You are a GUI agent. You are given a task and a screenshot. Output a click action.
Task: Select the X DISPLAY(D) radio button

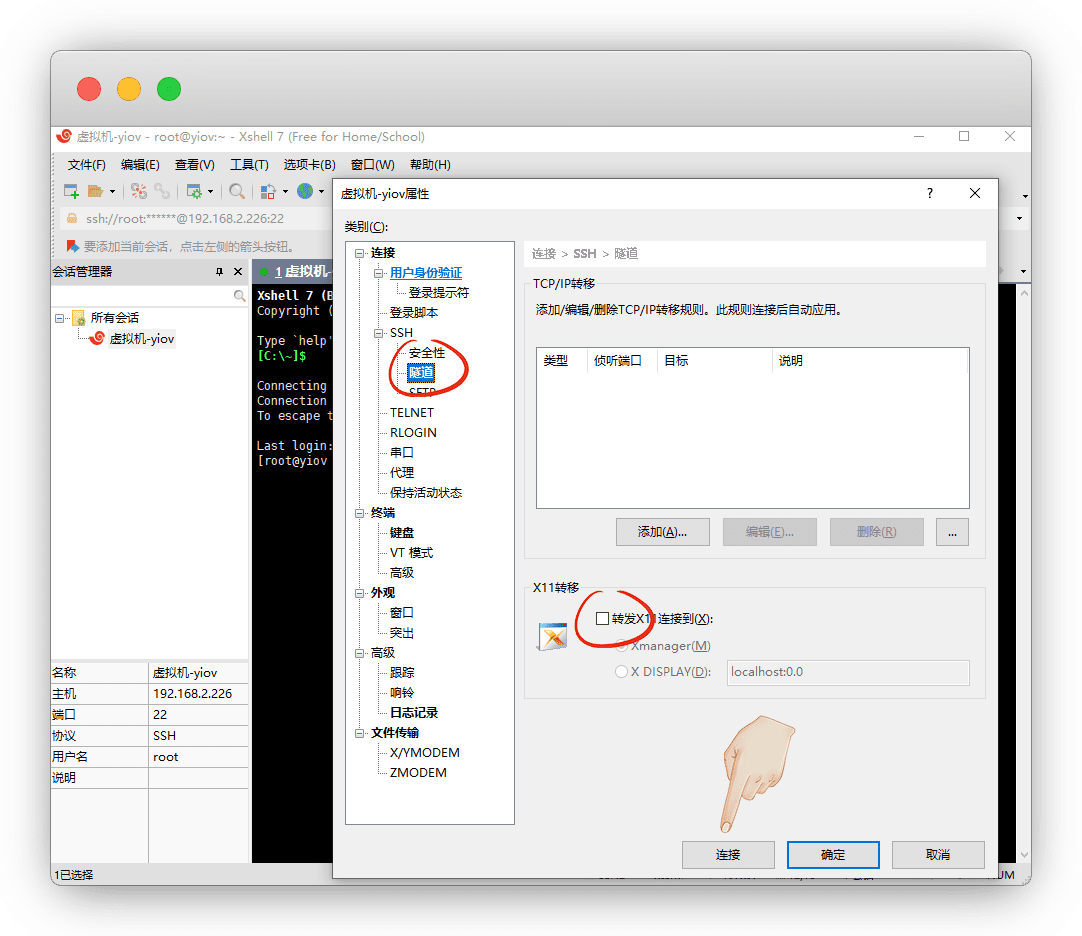(x=621, y=672)
